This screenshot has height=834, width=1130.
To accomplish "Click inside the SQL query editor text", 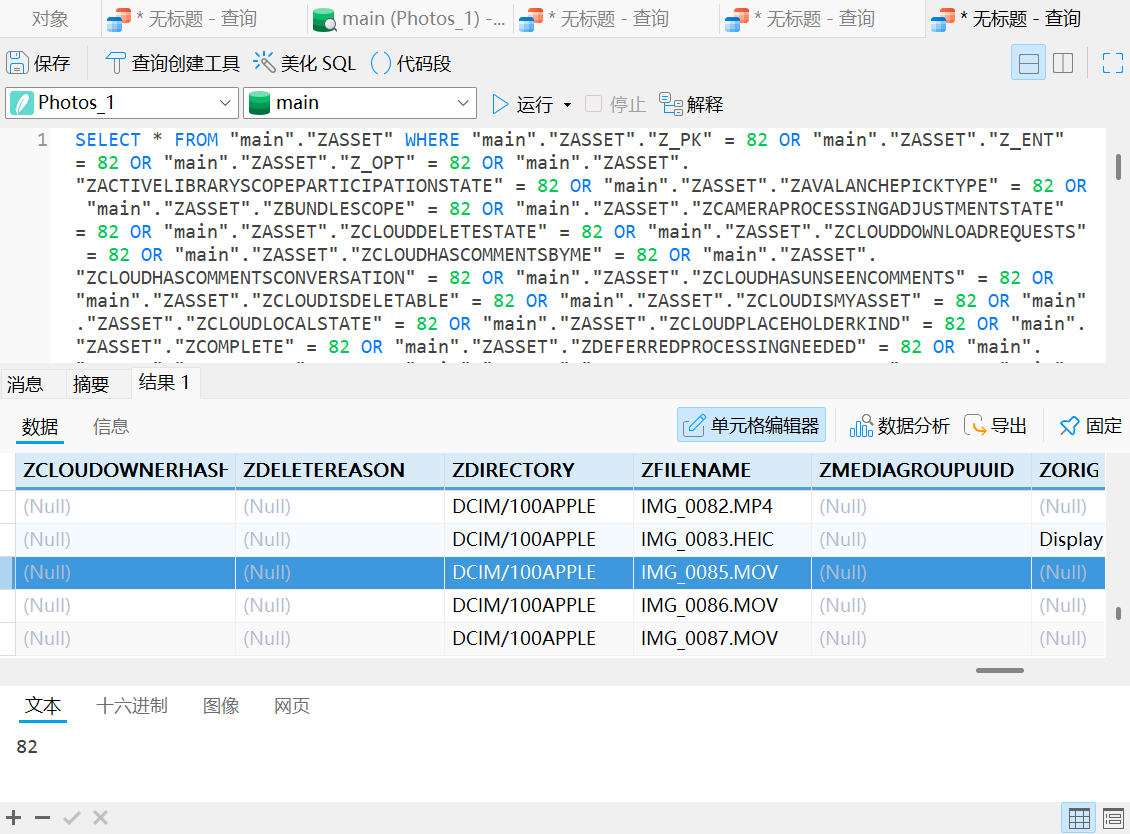I will click(x=580, y=244).
